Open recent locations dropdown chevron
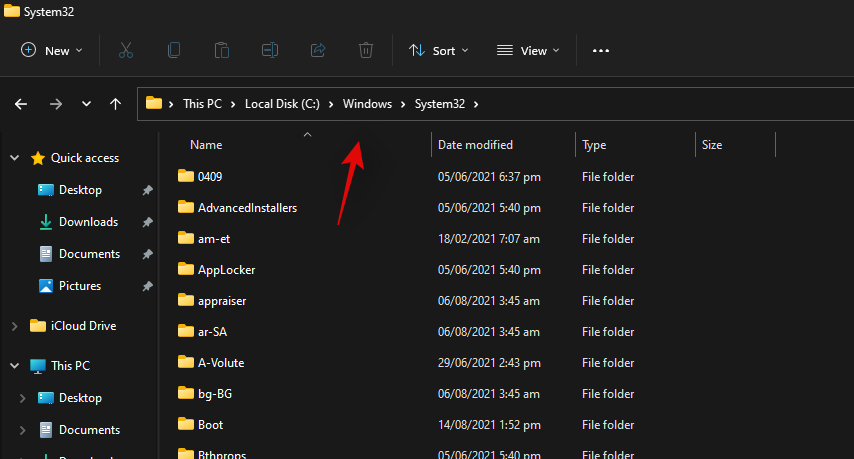Image resolution: width=854 pixels, height=459 pixels. click(x=86, y=103)
